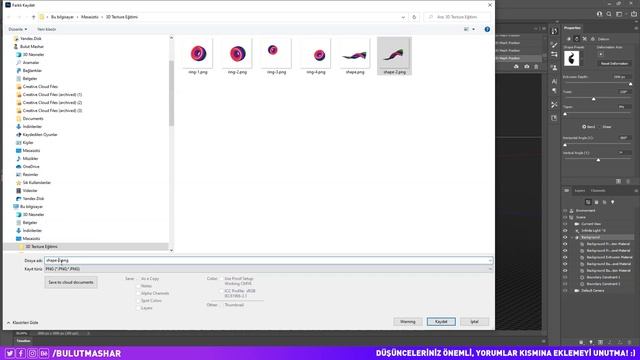Open the adjustments sliders icon in side strip
Screen dimensions: 640x360
[x=554, y=54]
